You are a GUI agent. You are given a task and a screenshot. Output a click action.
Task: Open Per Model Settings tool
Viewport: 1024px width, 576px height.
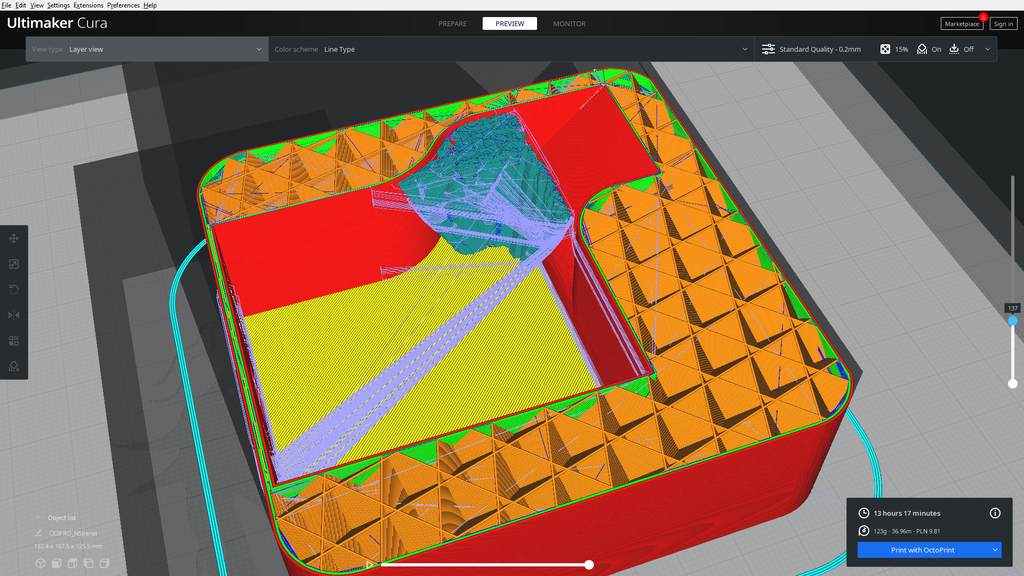pyautogui.click(x=14, y=340)
